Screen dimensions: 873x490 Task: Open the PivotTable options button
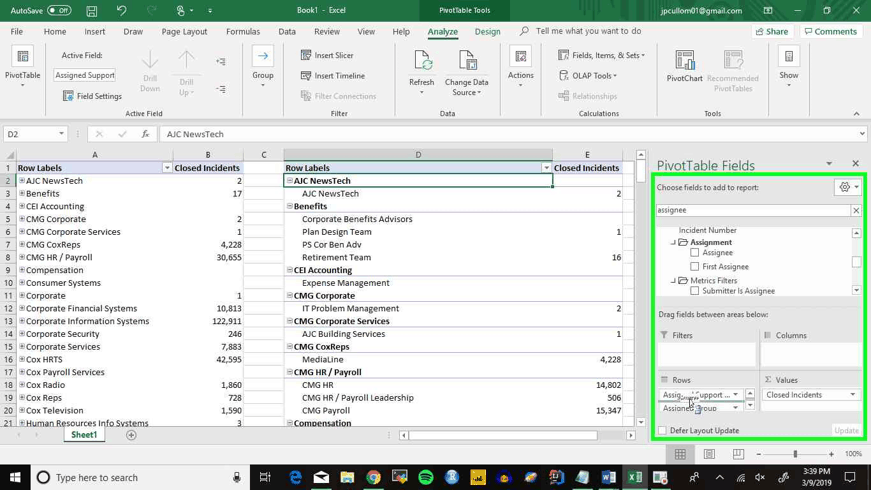tap(22, 66)
